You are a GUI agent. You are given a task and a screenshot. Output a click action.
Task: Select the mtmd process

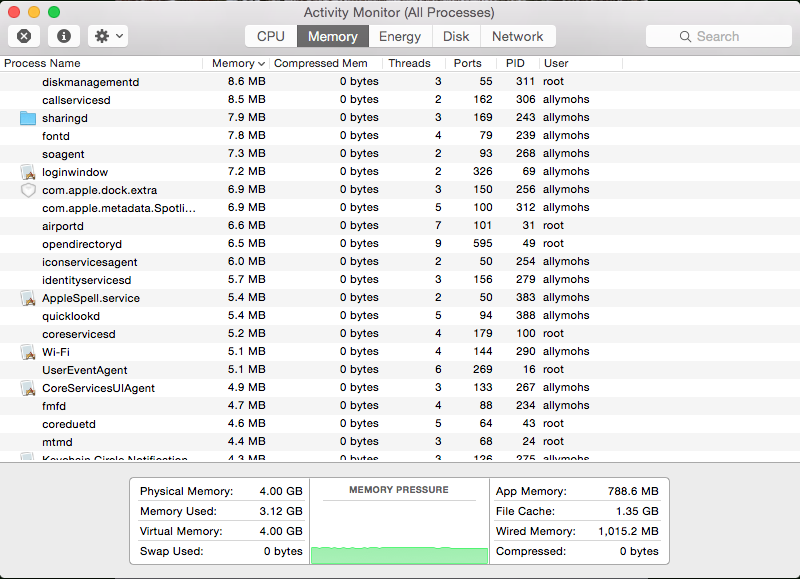57,442
